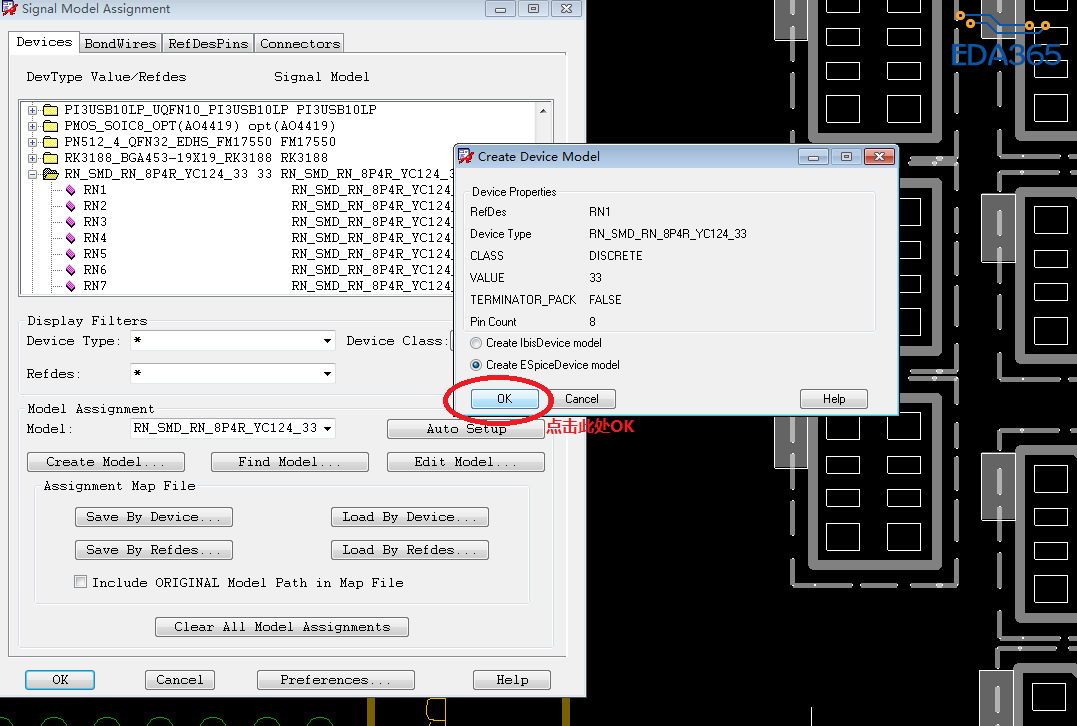Image resolution: width=1077 pixels, height=726 pixels.
Task: Click the Create Device Model title icon
Action: (x=466, y=157)
